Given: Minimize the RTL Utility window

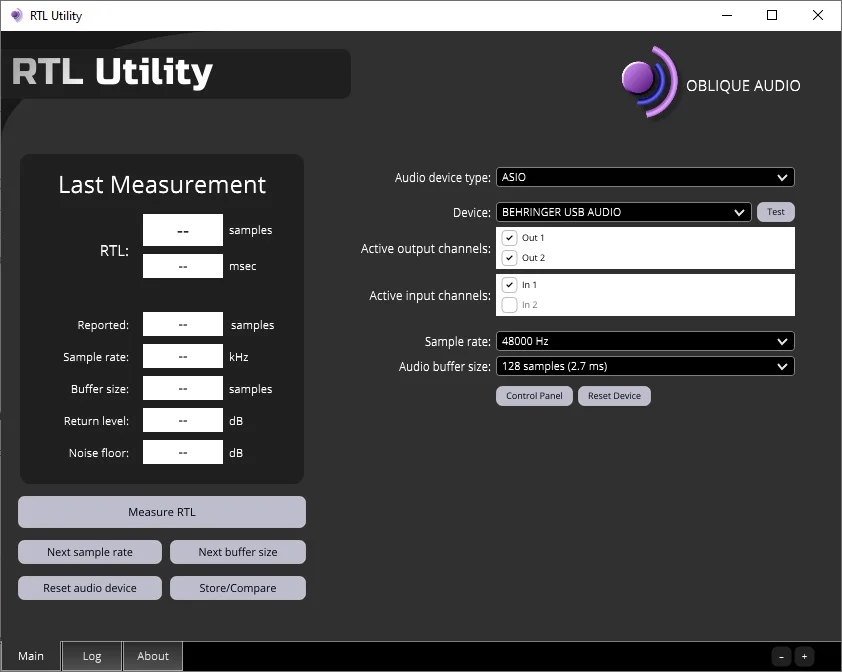Looking at the screenshot, I should click(x=725, y=15).
